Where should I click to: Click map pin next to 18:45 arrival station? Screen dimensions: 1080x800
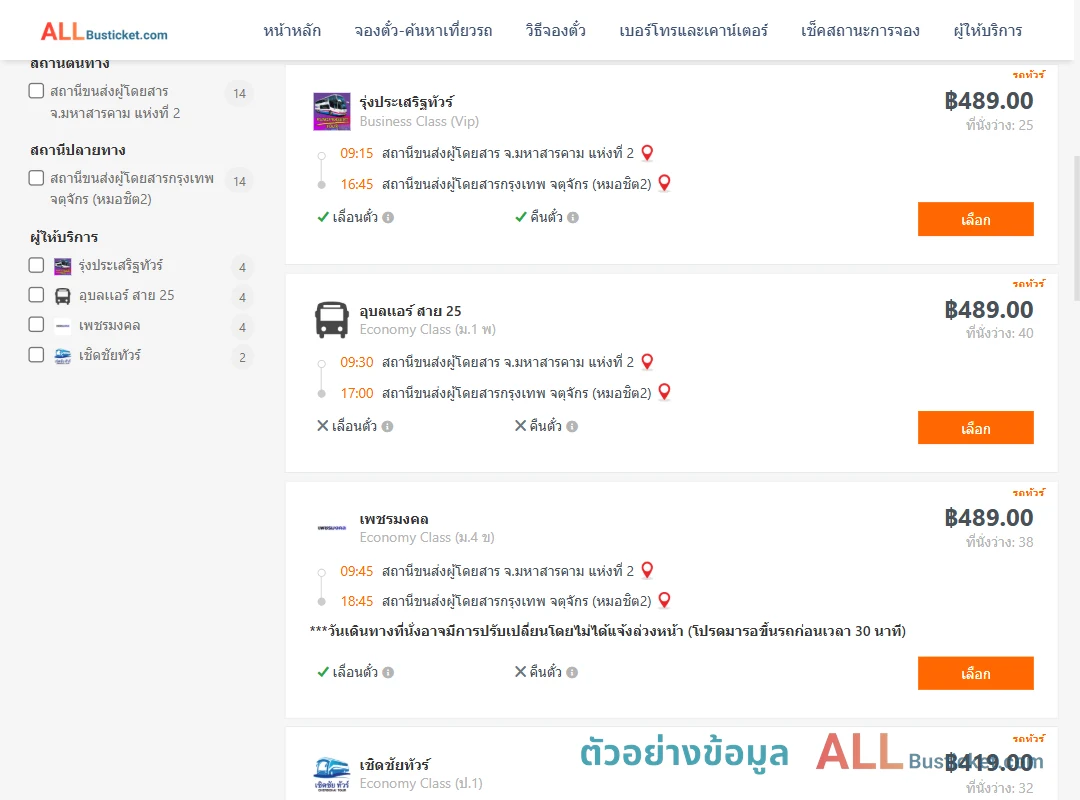[x=664, y=599]
